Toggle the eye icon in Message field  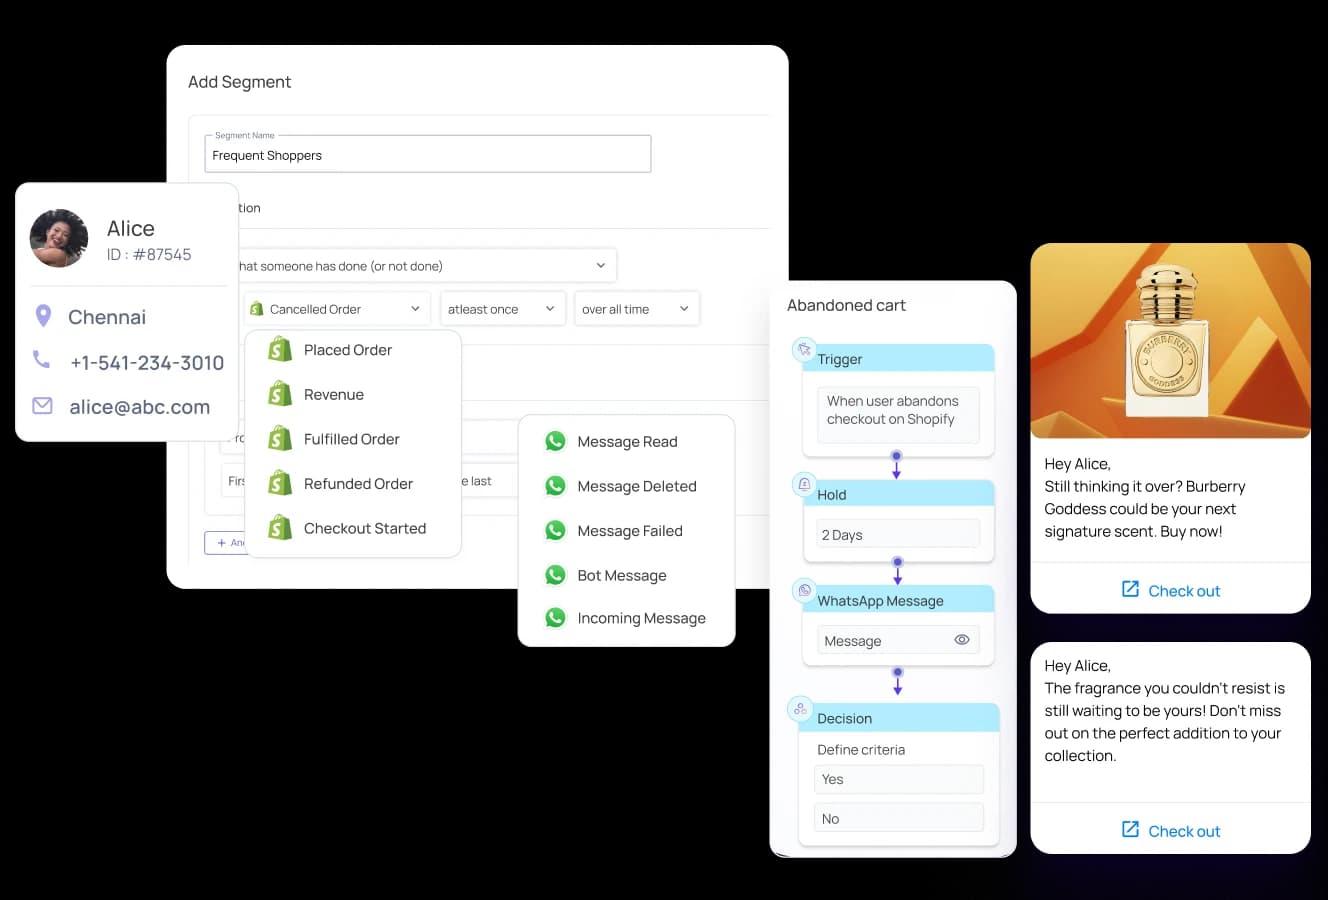click(x=961, y=640)
